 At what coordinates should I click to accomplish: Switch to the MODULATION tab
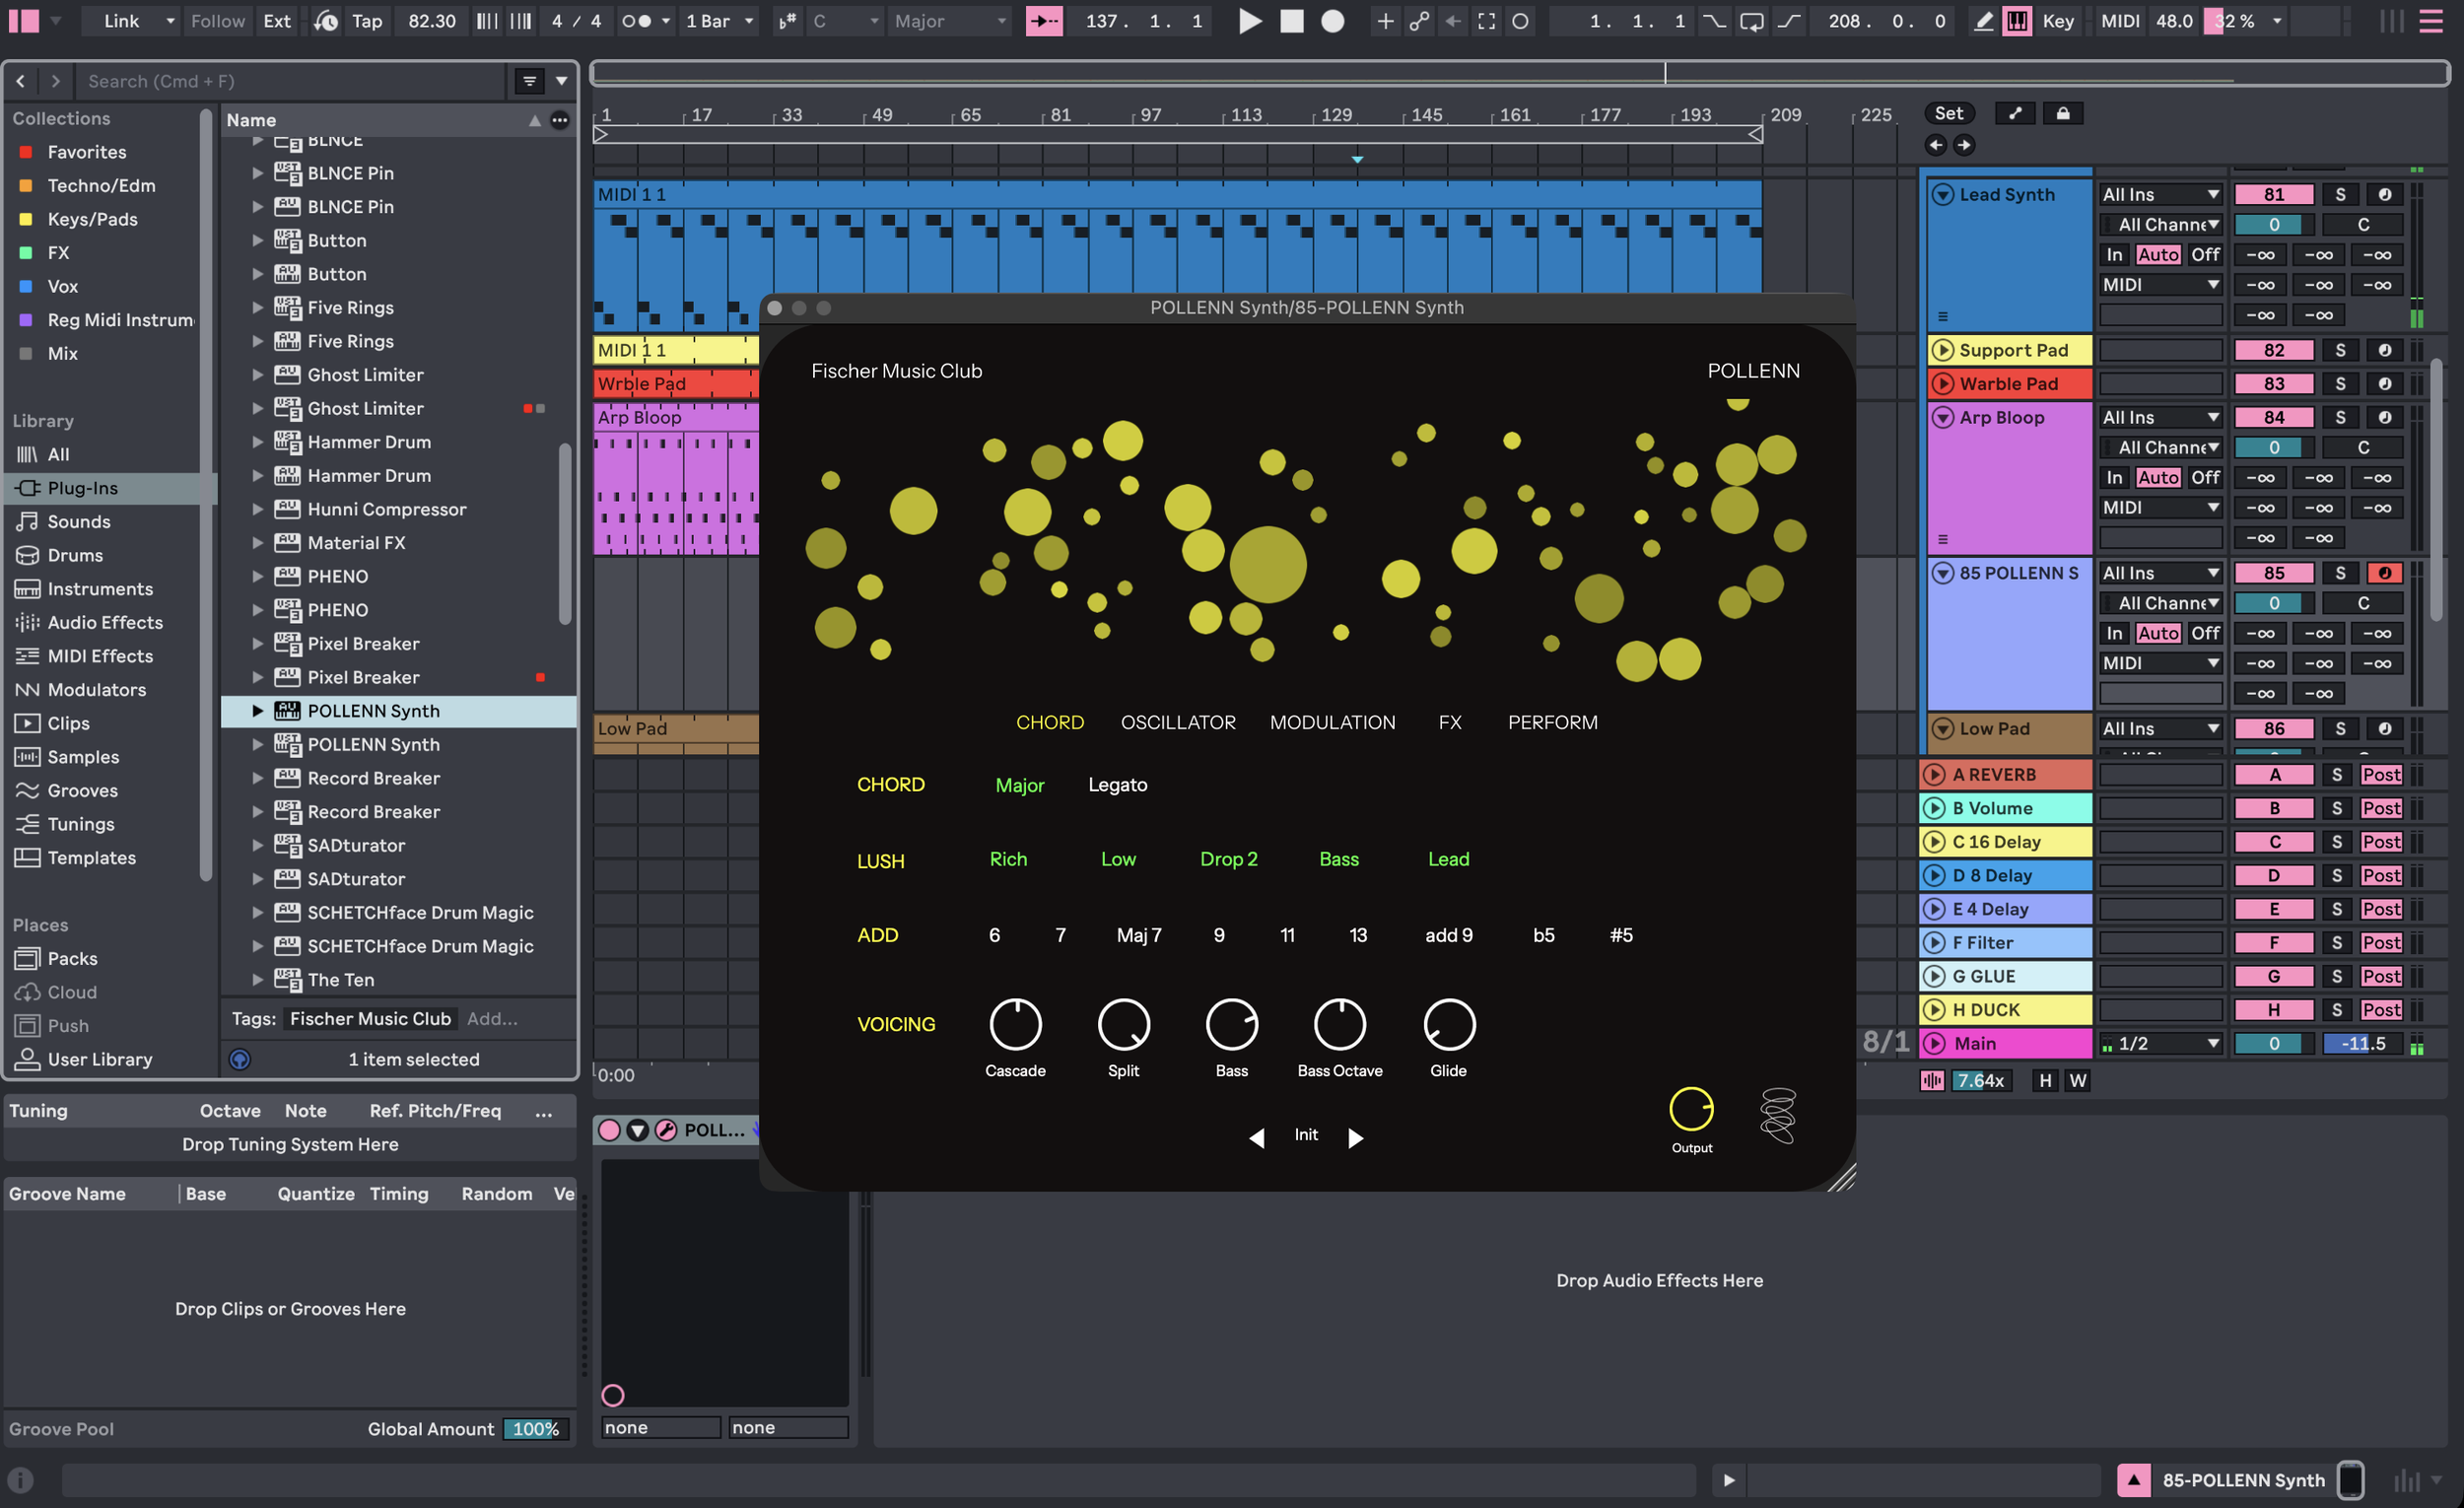pyautogui.click(x=1332, y=722)
